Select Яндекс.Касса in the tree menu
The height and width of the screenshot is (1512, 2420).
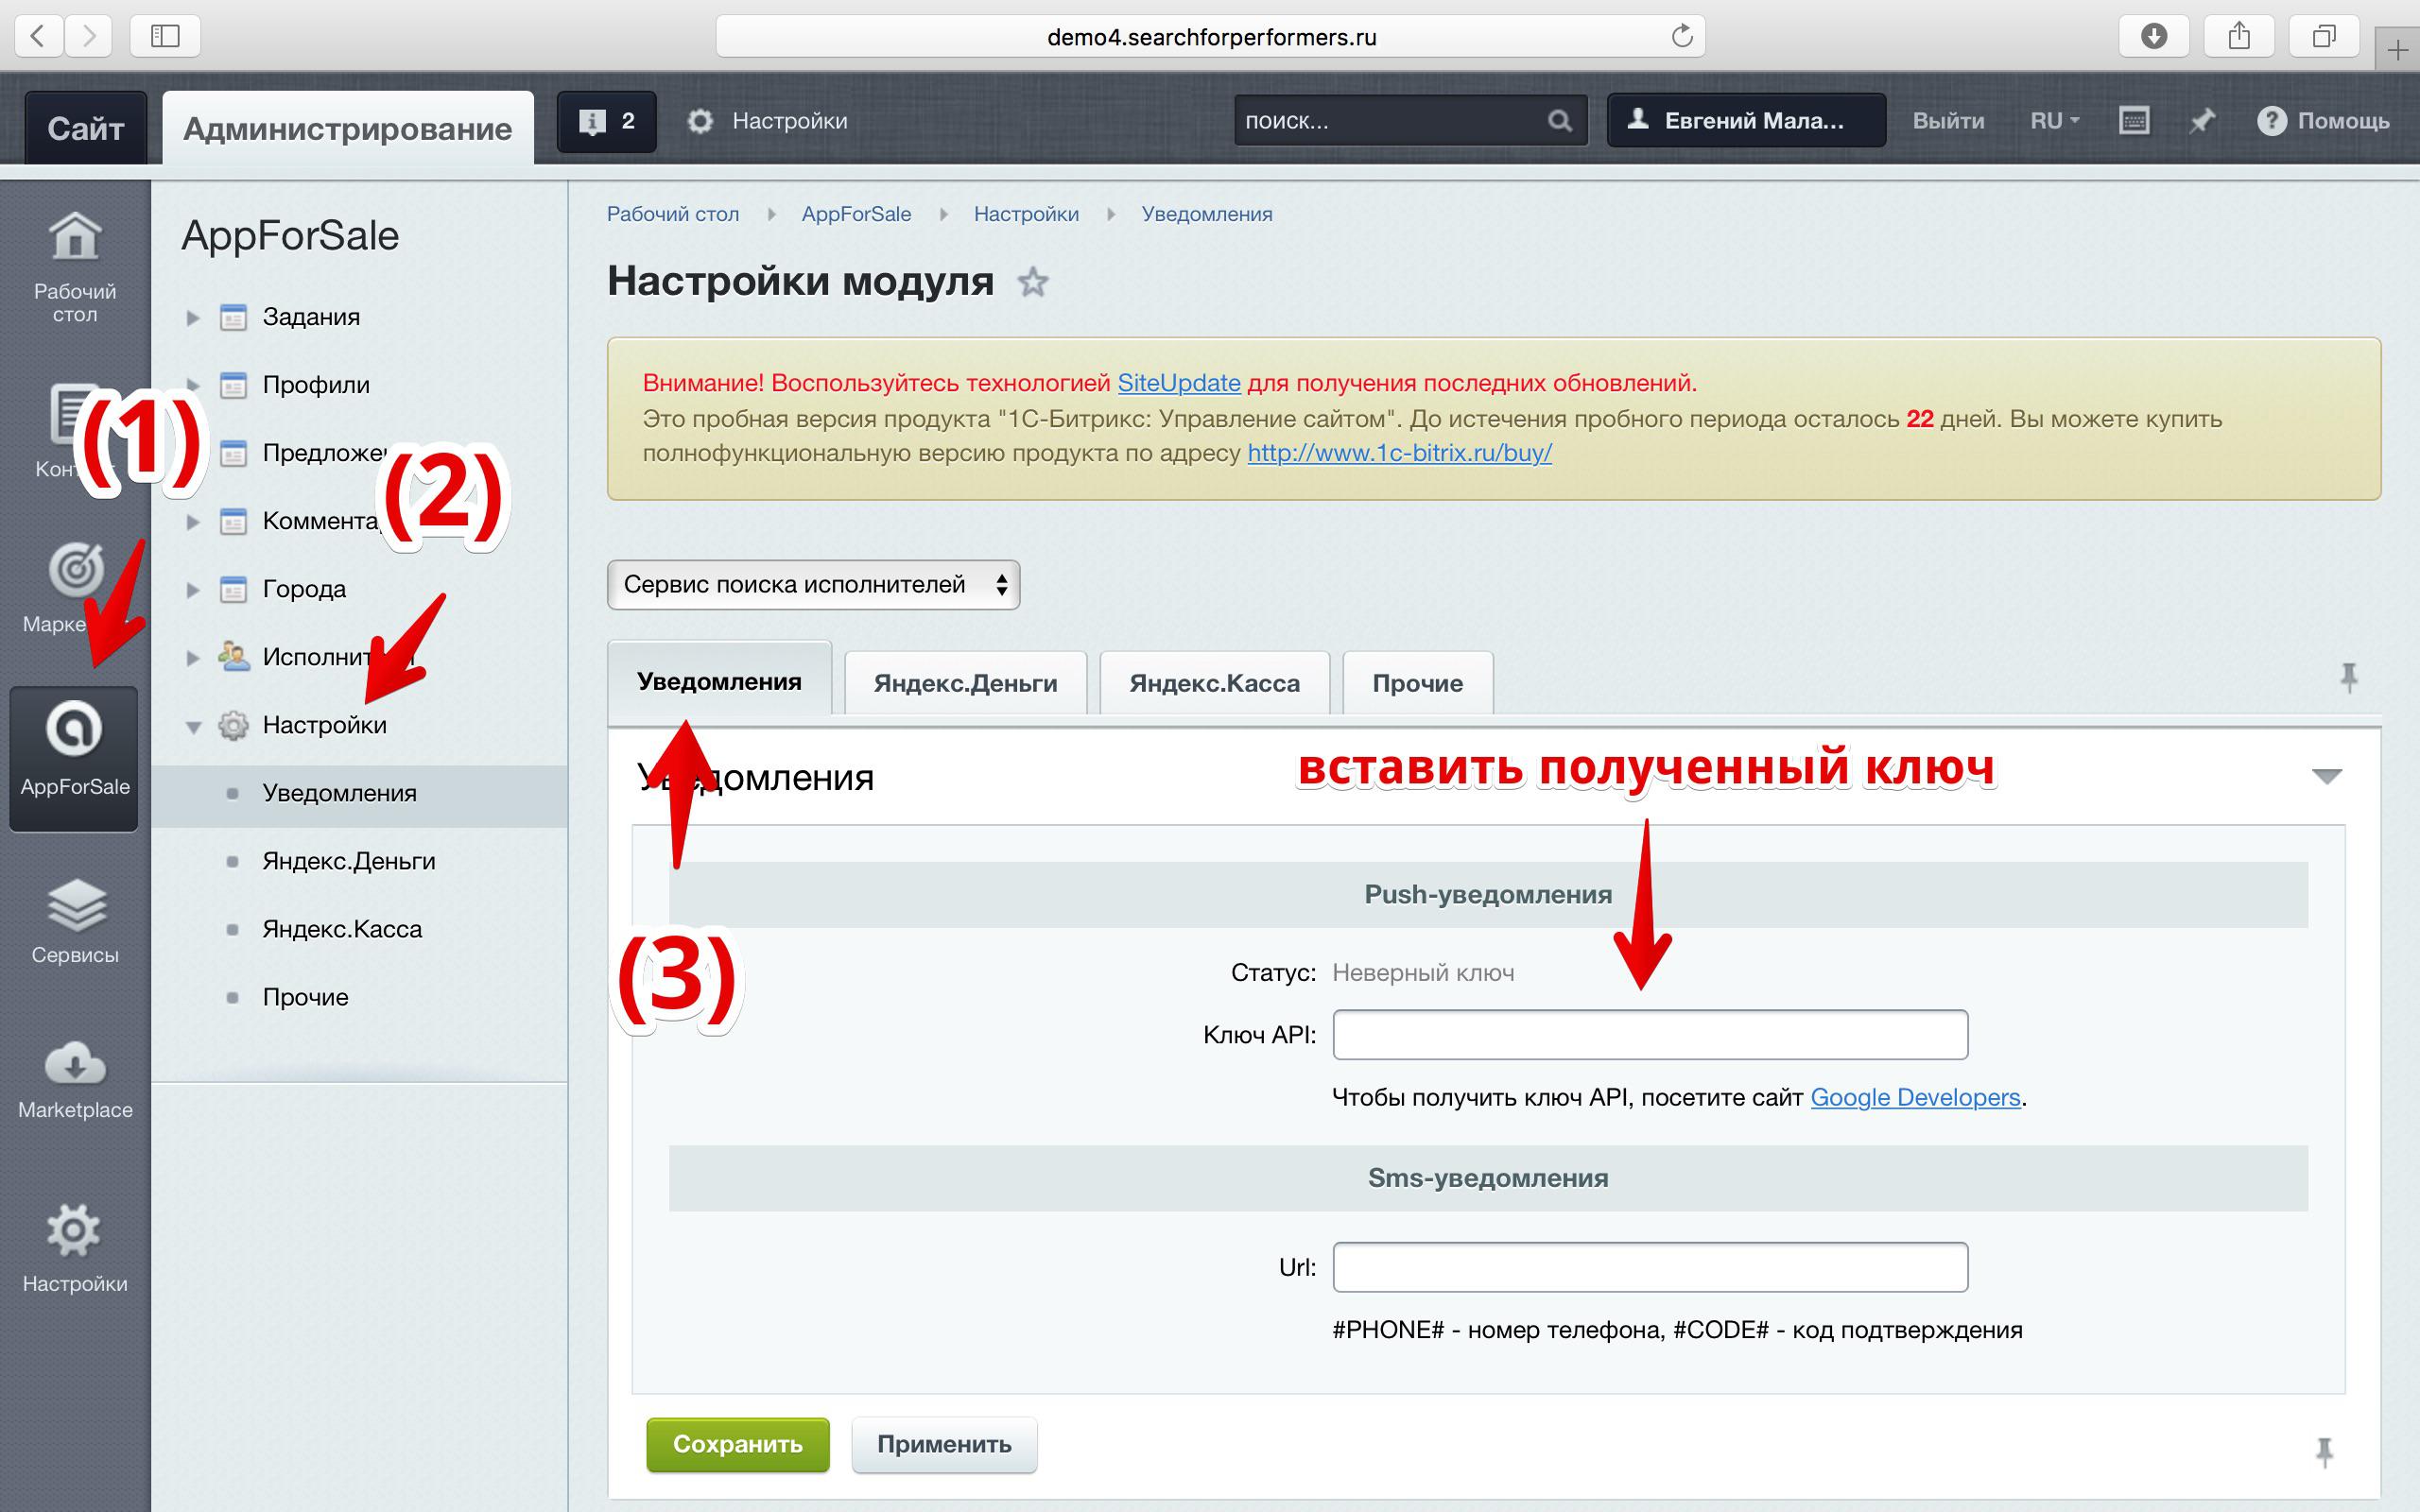[x=342, y=929]
